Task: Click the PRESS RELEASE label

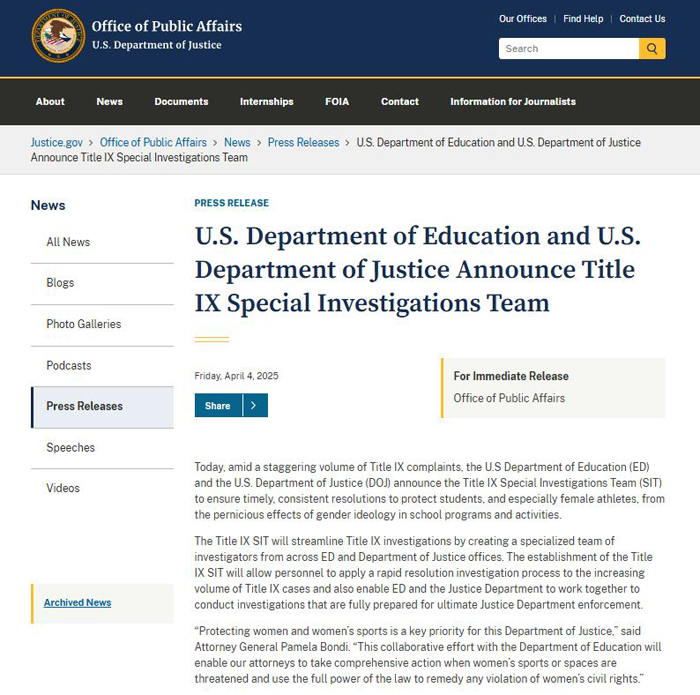Action: click(232, 203)
